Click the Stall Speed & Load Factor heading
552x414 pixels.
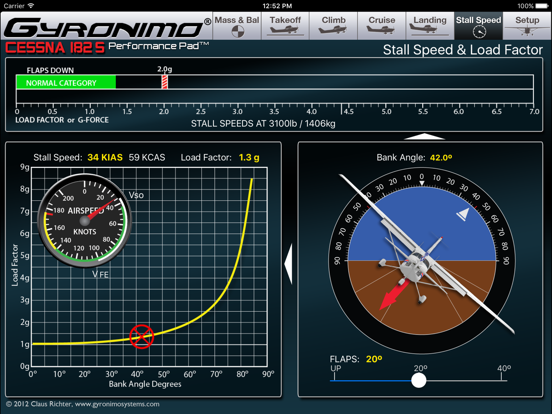pyautogui.click(x=463, y=50)
